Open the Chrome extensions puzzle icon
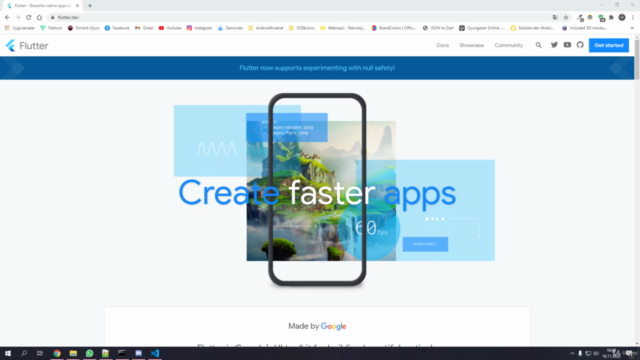Viewport: 640px width, 360px height. point(611,17)
